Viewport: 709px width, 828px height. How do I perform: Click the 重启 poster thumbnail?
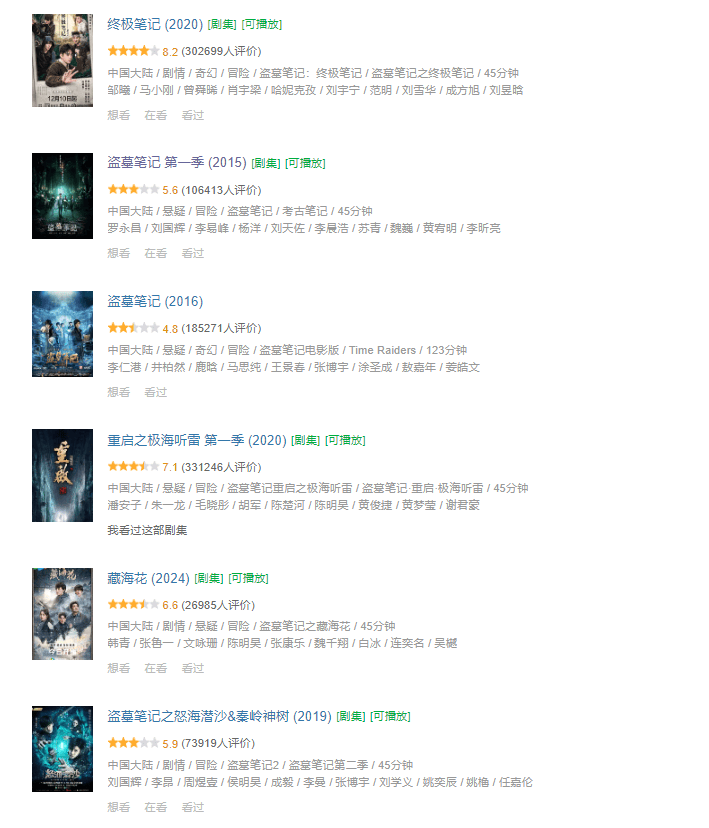point(62,475)
